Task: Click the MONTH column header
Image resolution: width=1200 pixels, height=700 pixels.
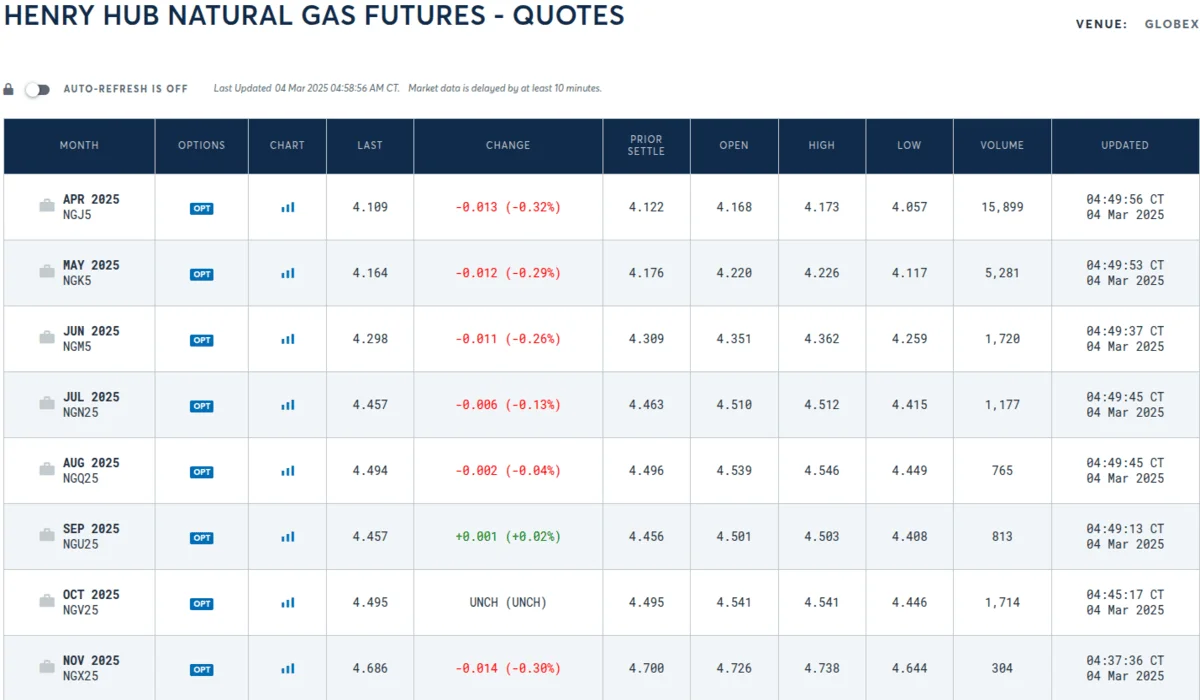Action: (79, 145)
